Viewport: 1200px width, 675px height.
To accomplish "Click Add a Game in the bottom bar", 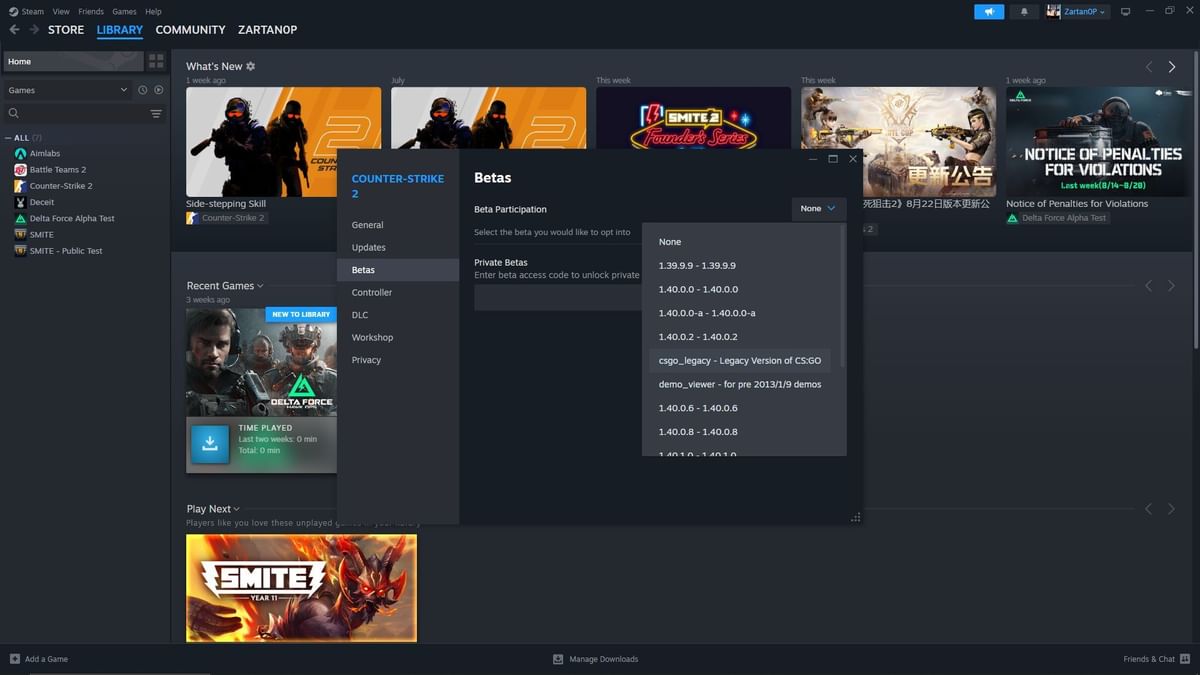I will point(41,659).
